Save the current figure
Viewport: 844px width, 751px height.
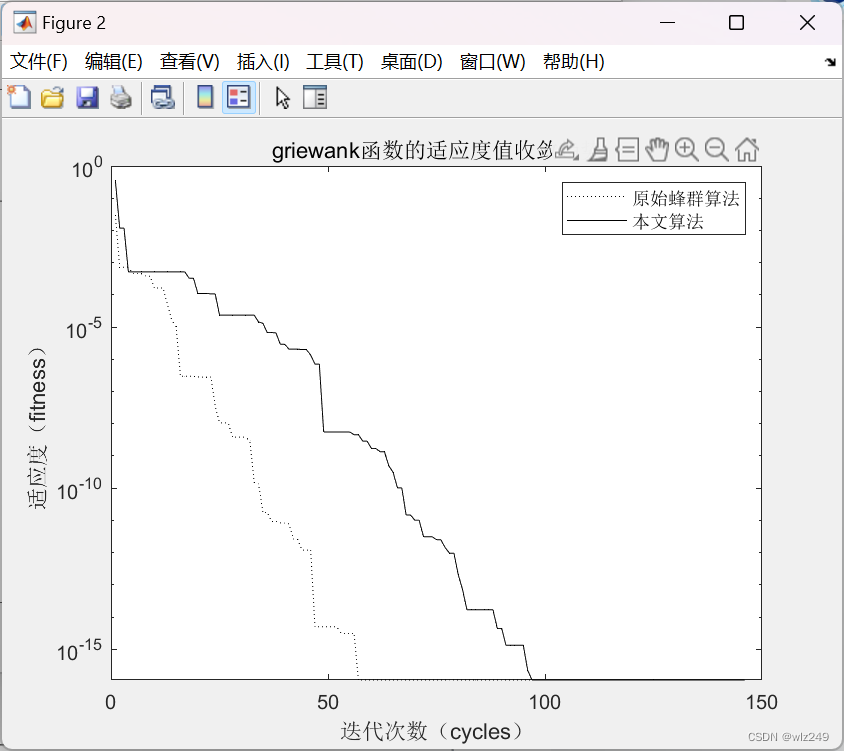pos(87,97)
